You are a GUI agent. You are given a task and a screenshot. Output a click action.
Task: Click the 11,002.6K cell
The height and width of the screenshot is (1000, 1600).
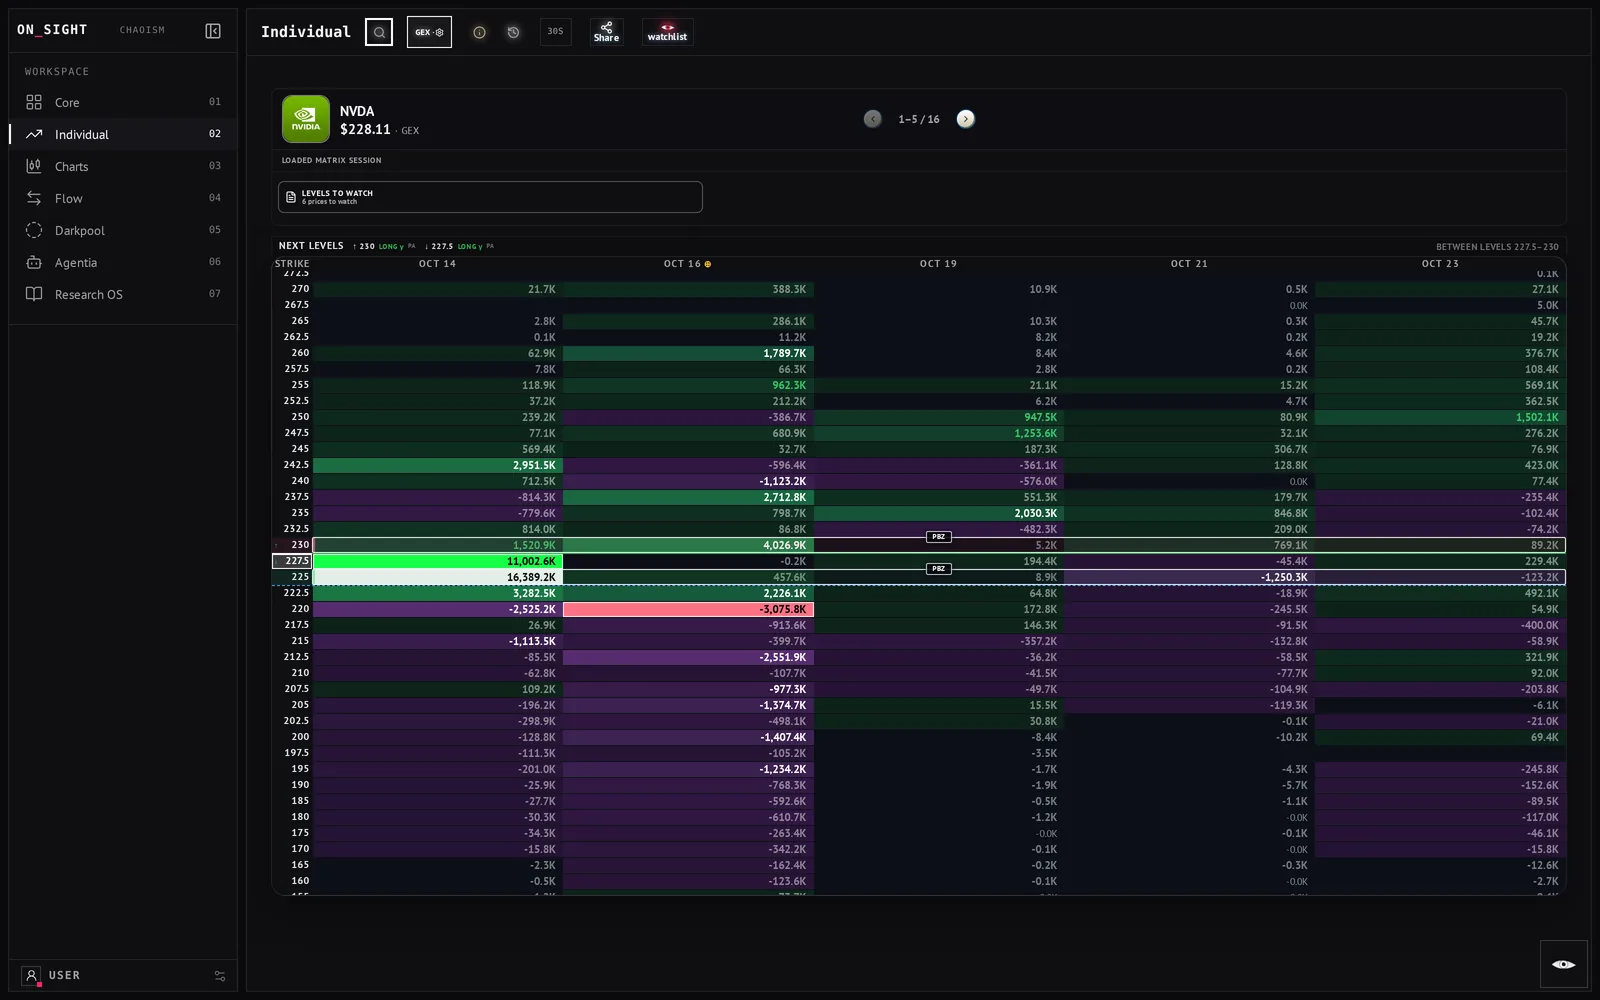point(438,561)
